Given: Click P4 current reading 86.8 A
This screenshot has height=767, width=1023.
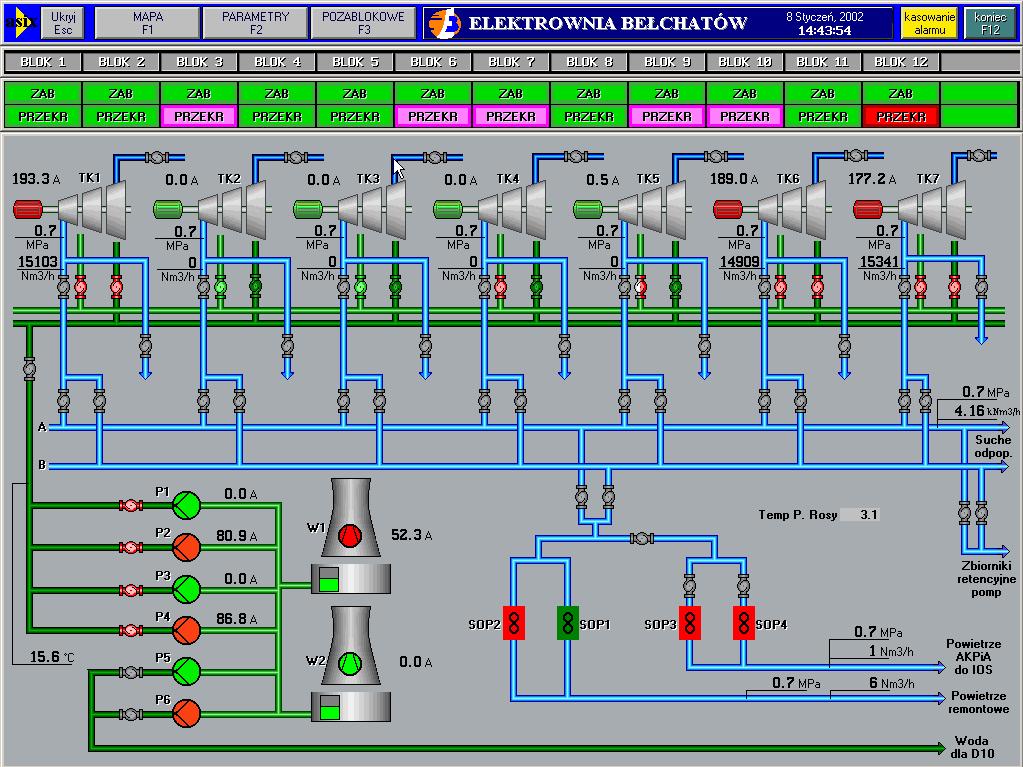Looking at the screenshot, I should coord(237,618).
